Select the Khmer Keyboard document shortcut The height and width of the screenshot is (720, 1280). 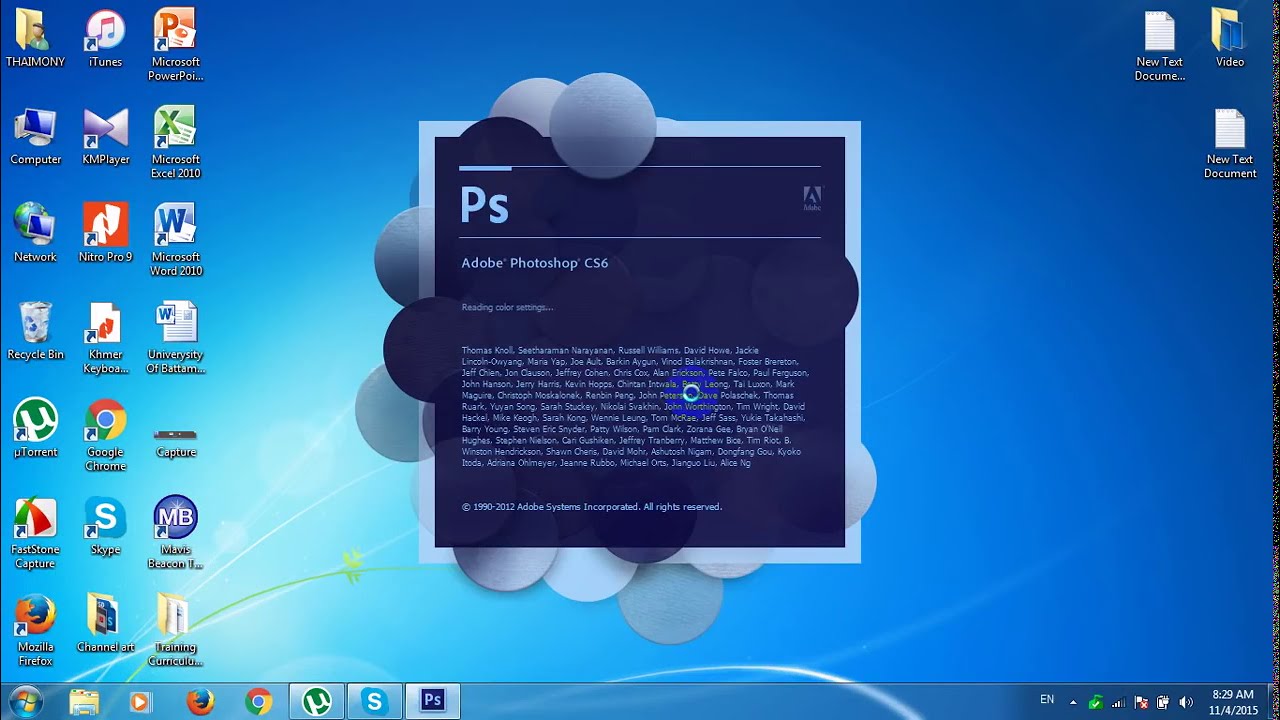point(105,339)
